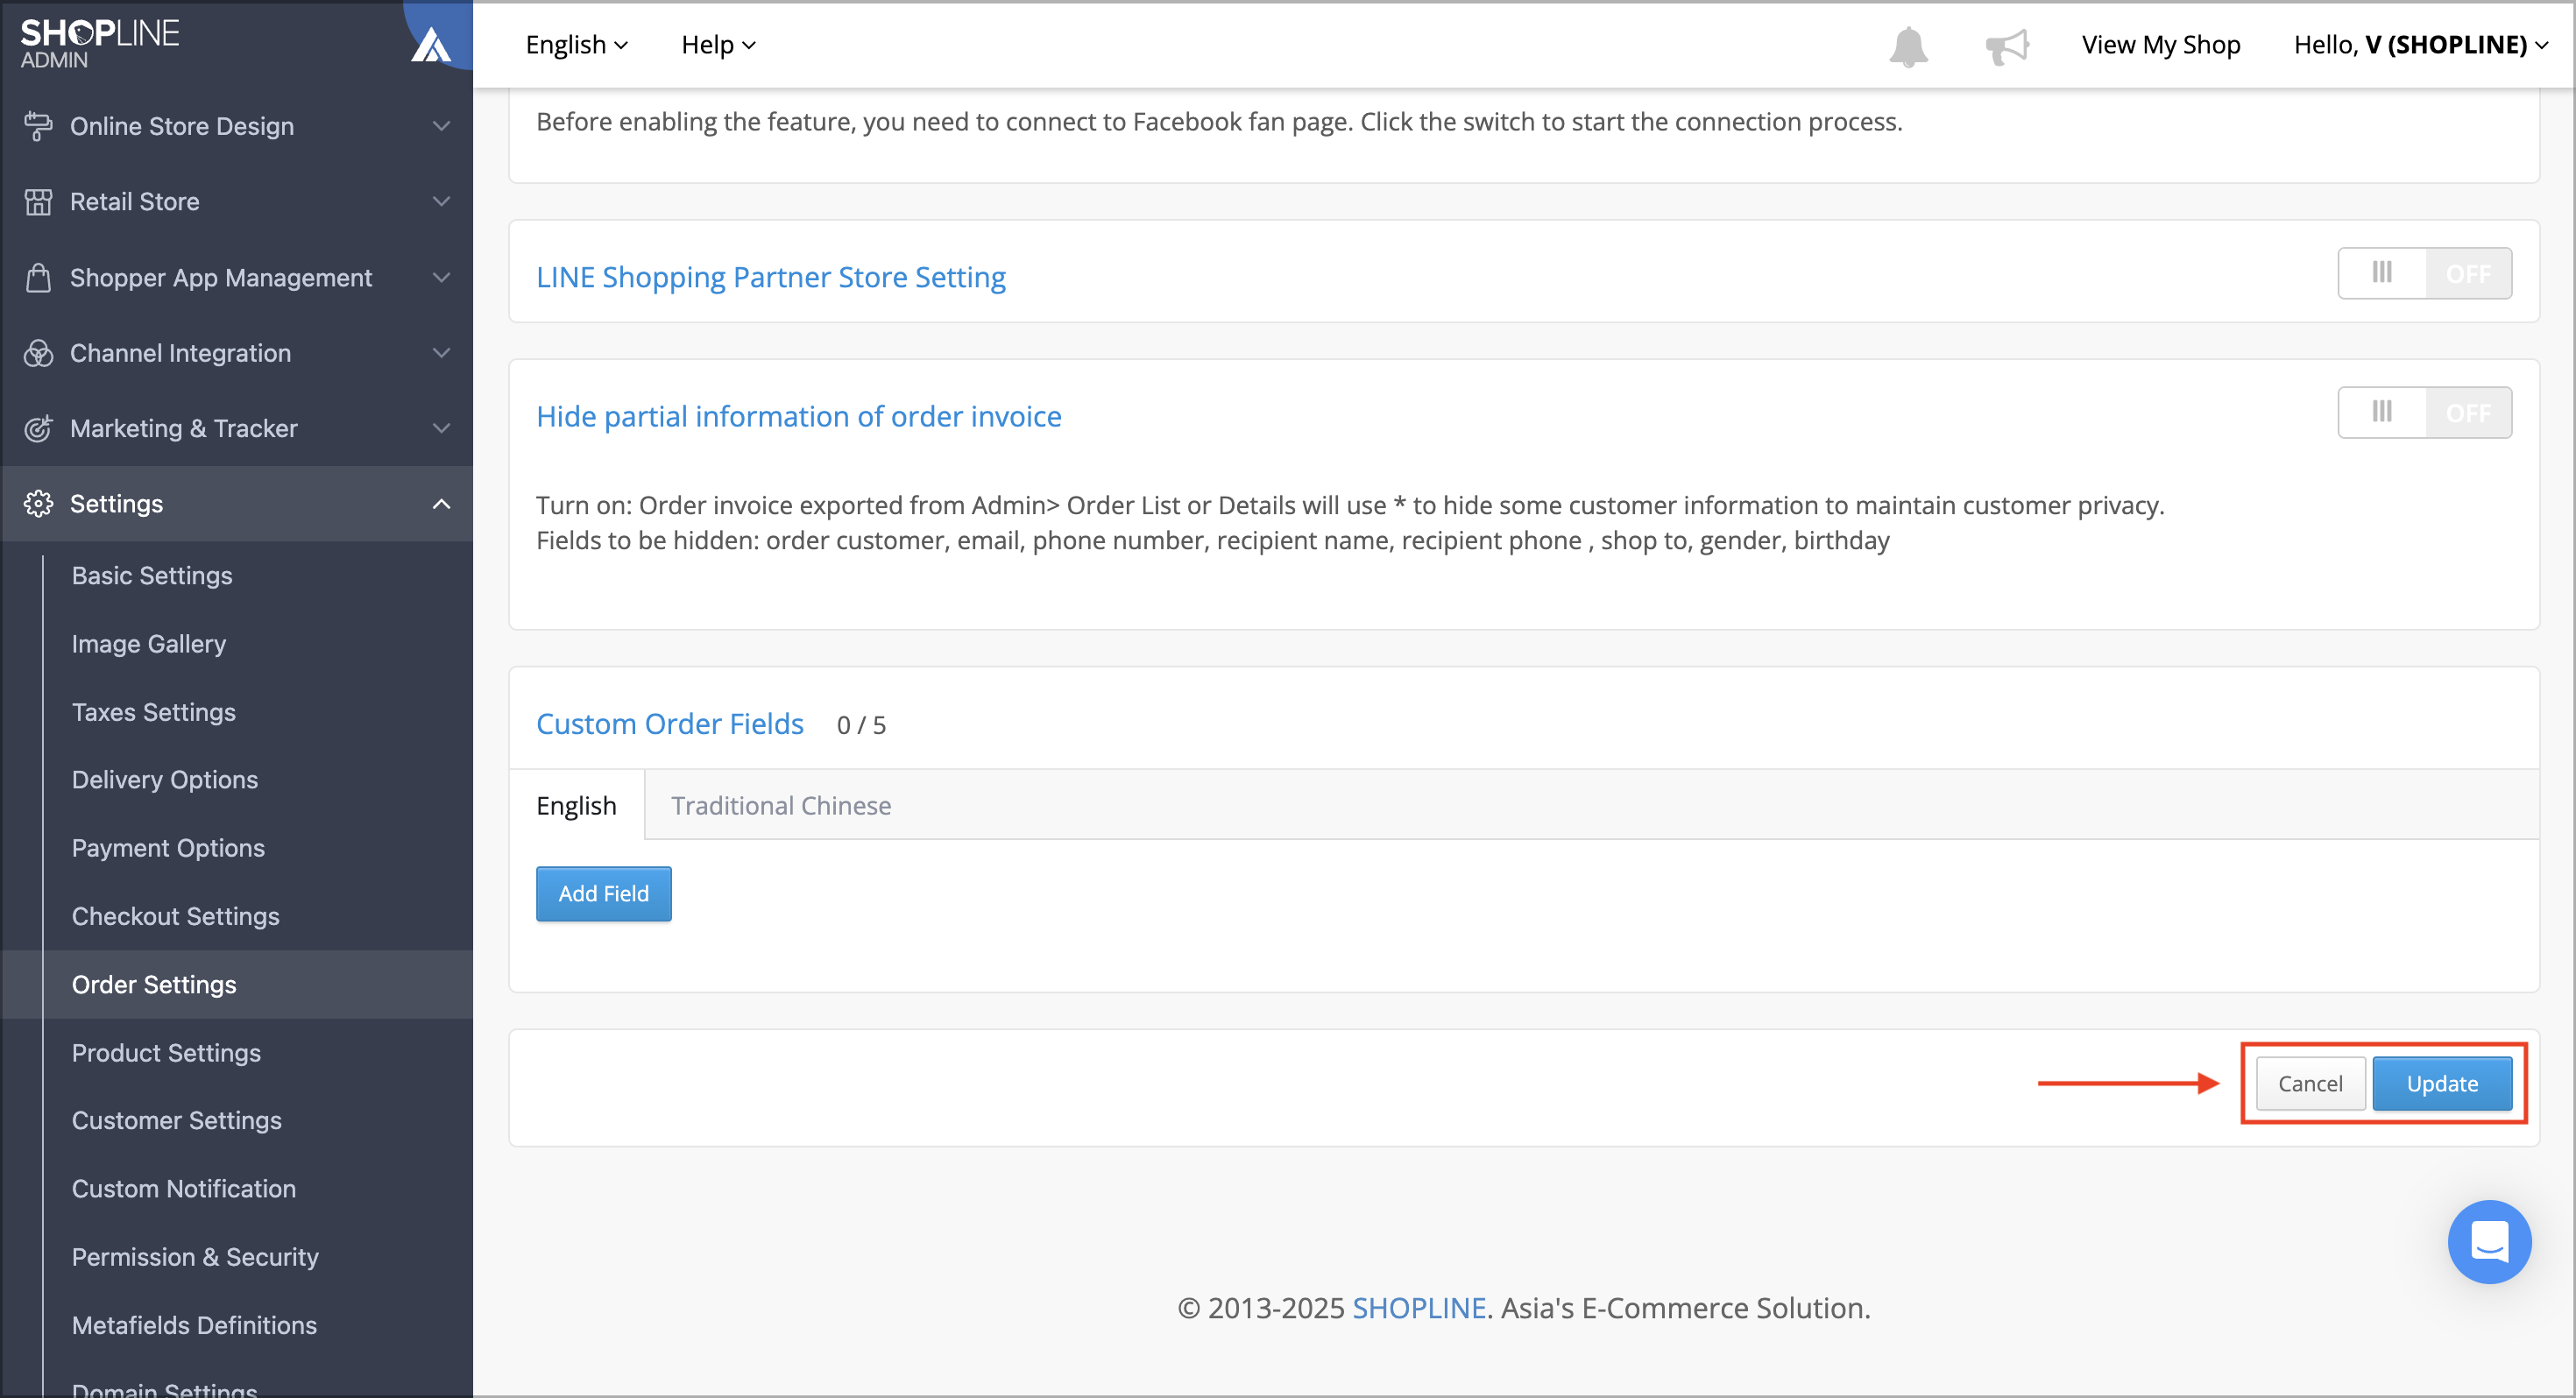Open Checkout Settings in sidebar
Screen dimensions: 2576x1398
click(x=175, y=916)
